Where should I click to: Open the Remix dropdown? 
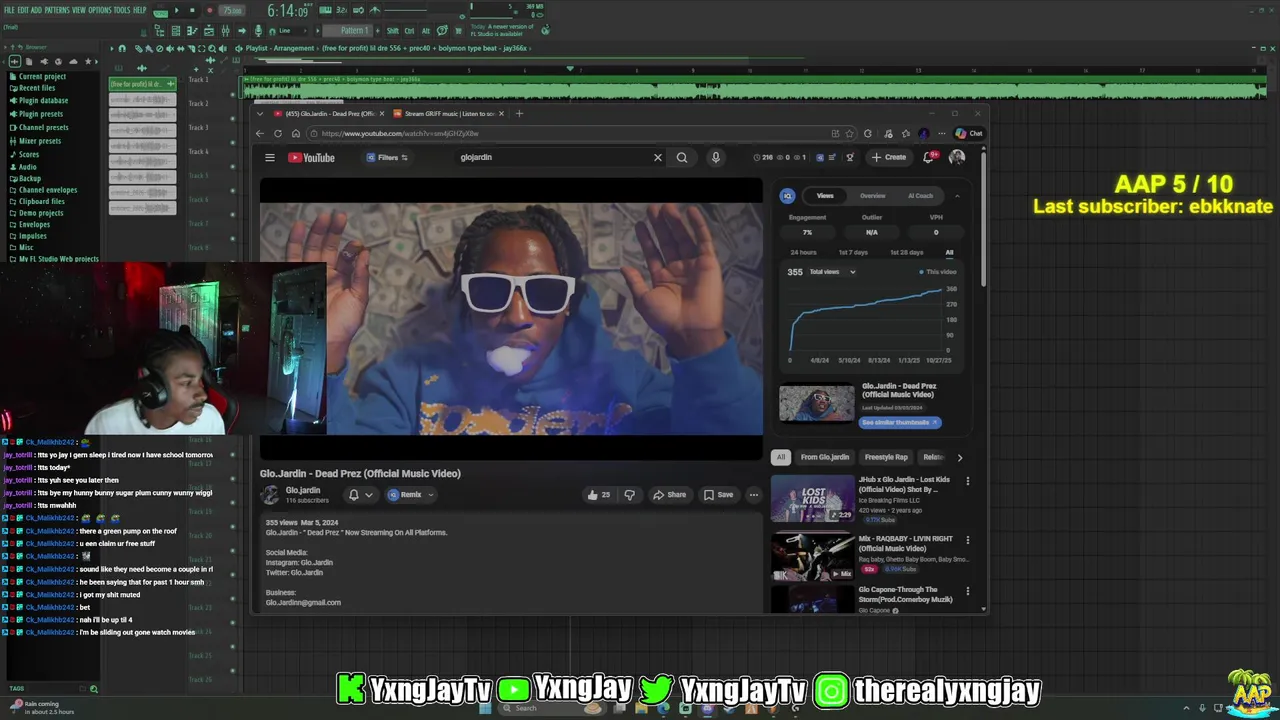point(411,494)
